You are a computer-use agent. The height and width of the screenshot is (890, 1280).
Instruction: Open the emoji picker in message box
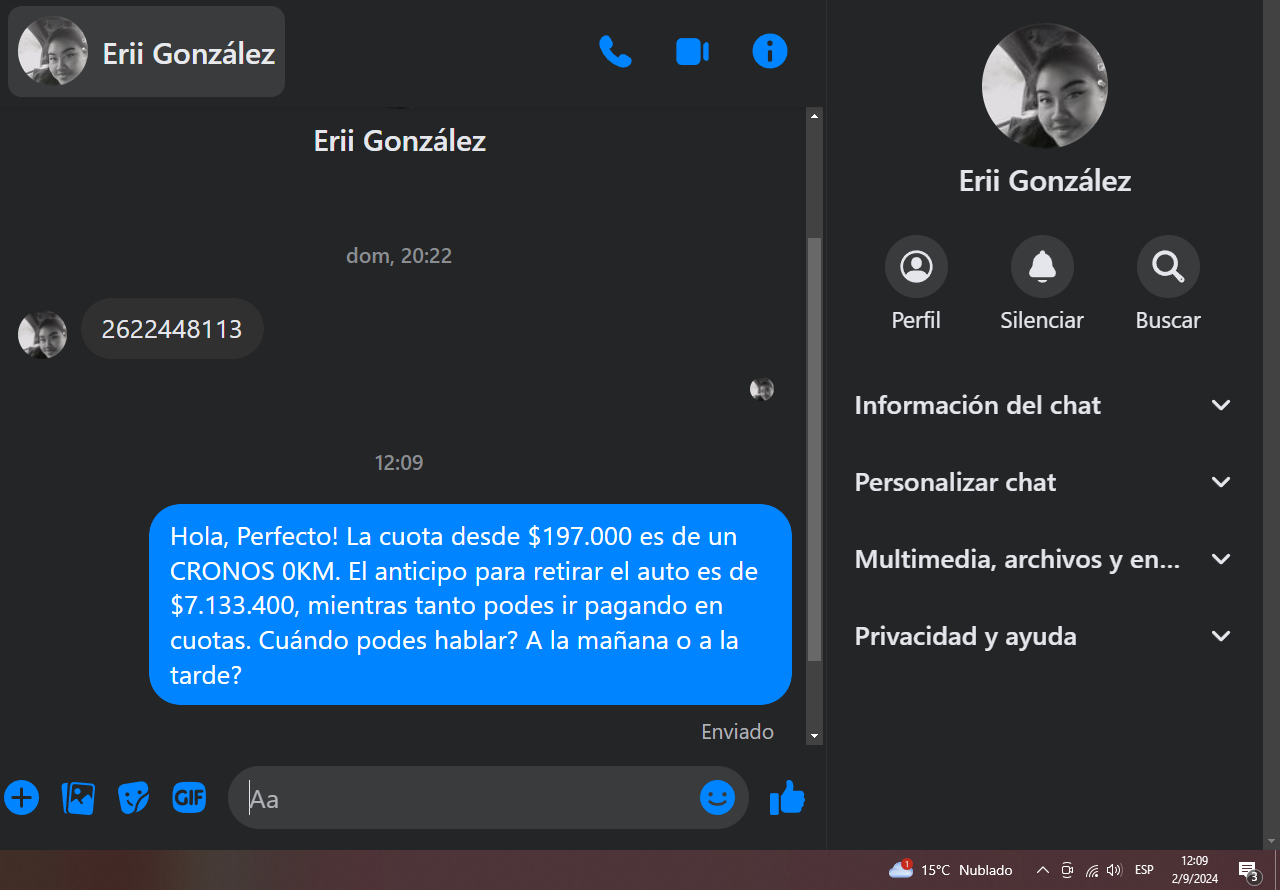click(717, 797)
